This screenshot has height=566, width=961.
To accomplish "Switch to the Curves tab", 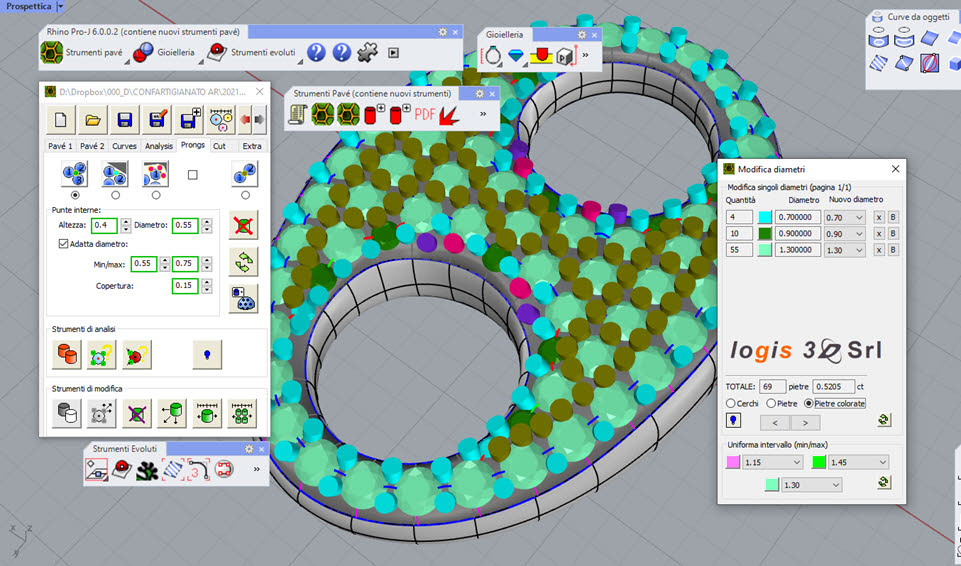I will [x=124, y=146].
